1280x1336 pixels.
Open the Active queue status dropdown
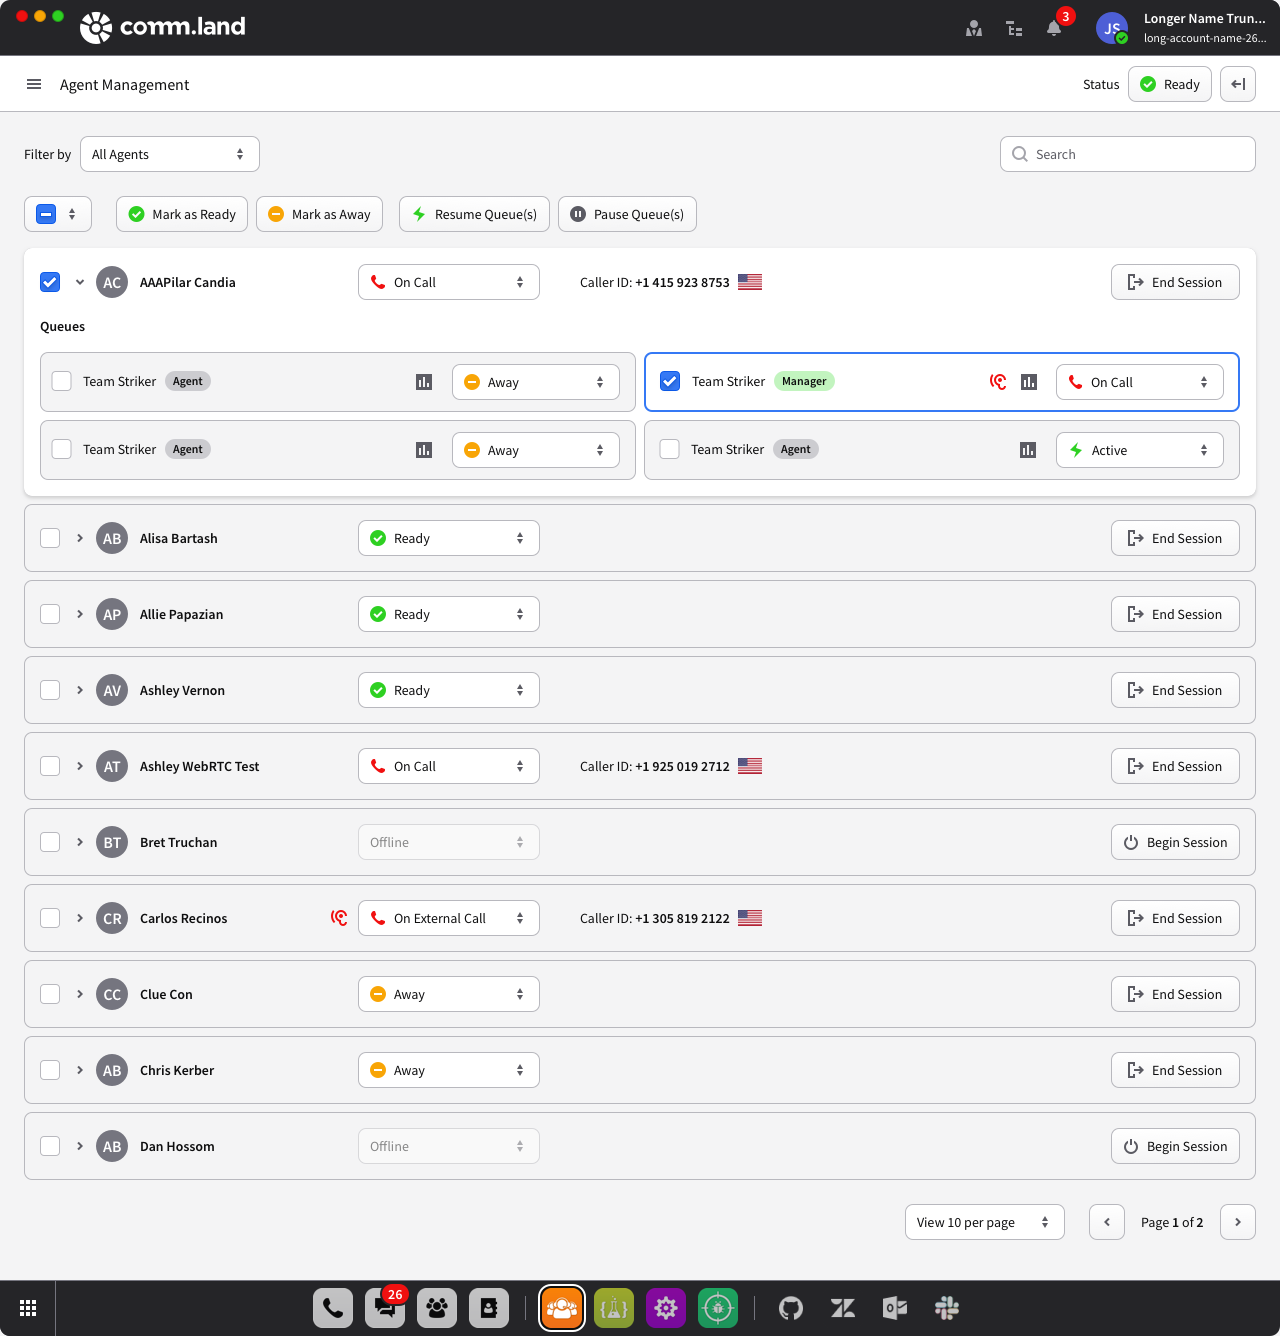pos(1140,450)
